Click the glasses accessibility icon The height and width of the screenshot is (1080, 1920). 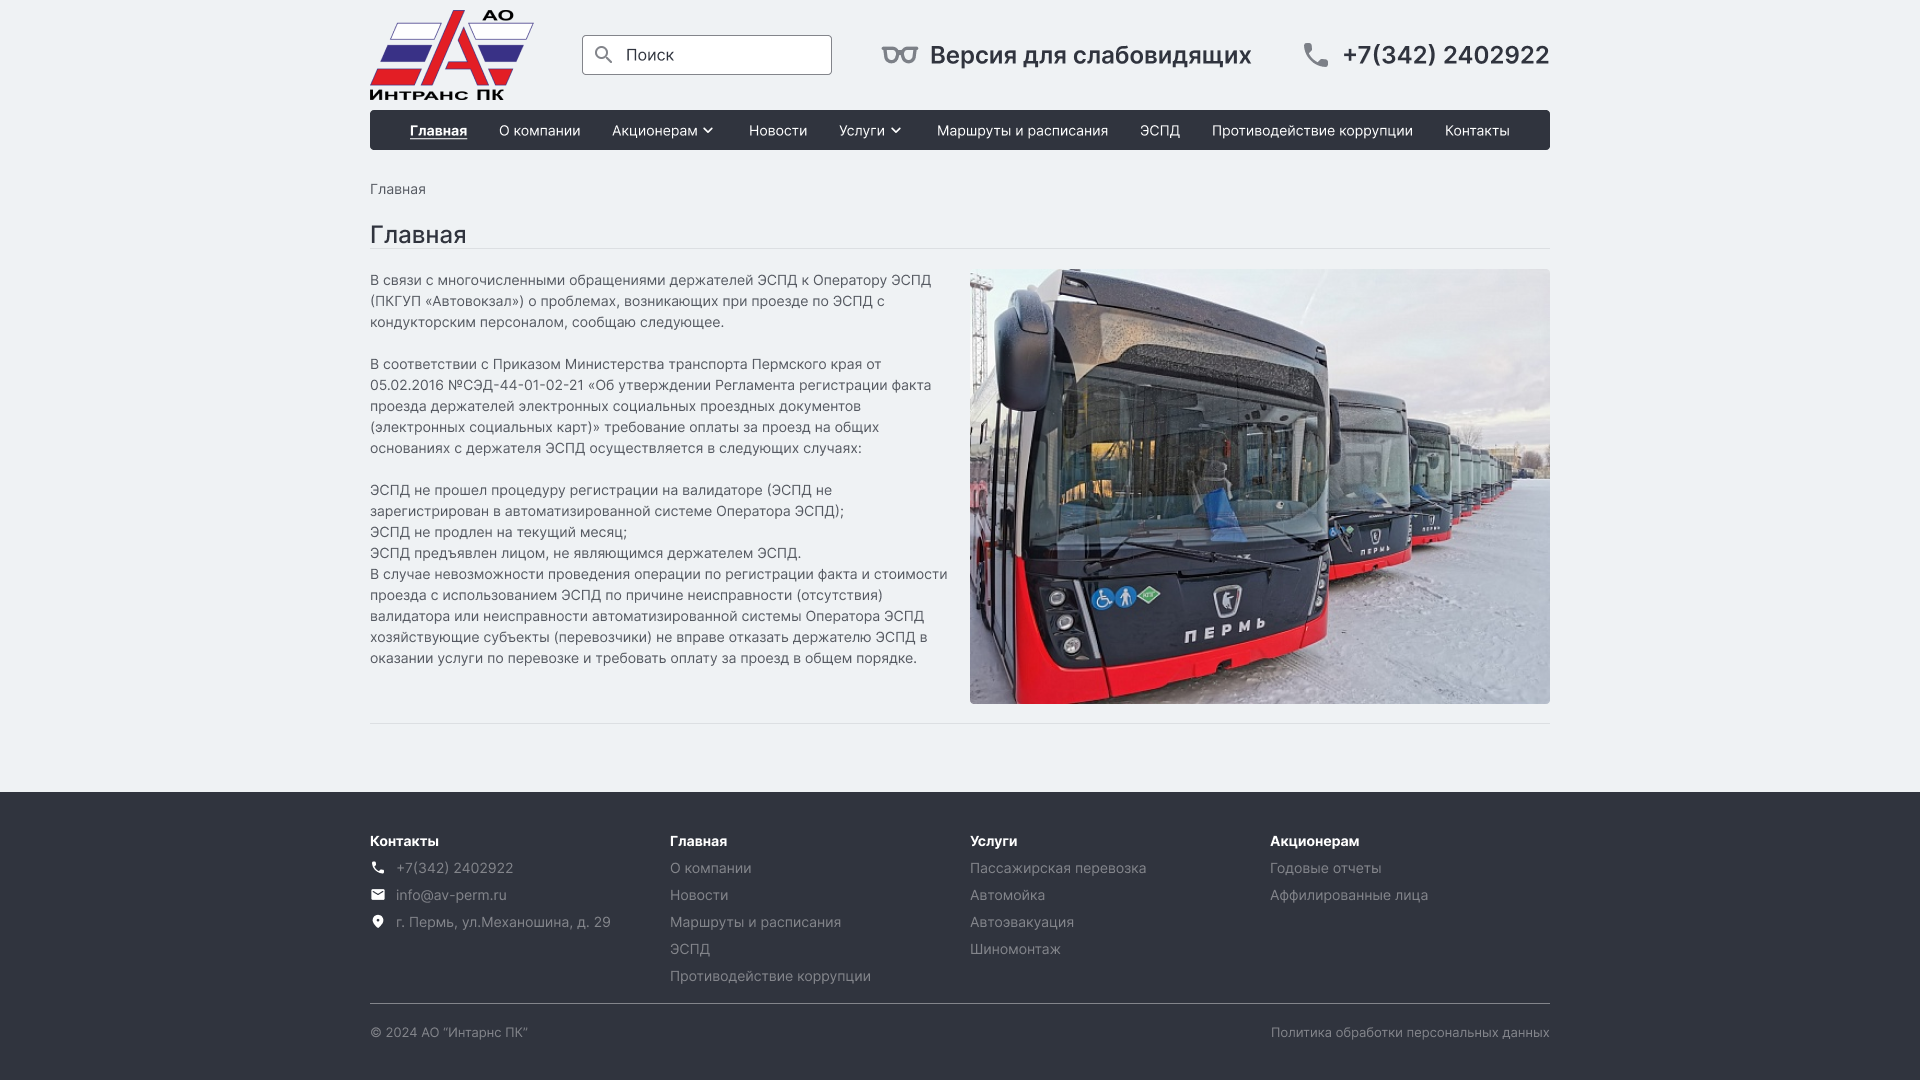click(x=899, y=55)
